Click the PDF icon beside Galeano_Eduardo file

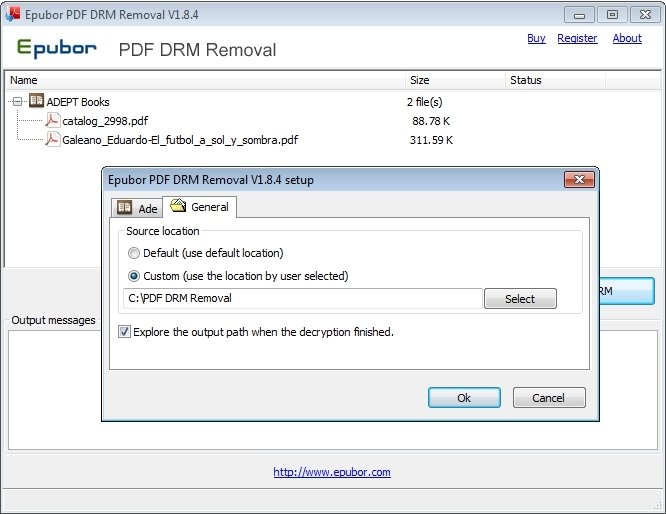(52, 139)
